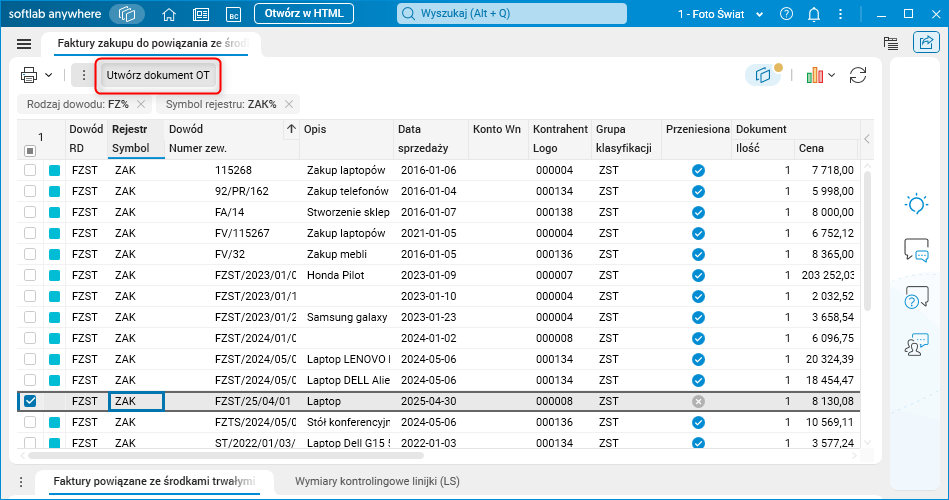
Task: Uncheck the FZST/25/04/01 Laptop row
Action: tap(30, 401)
